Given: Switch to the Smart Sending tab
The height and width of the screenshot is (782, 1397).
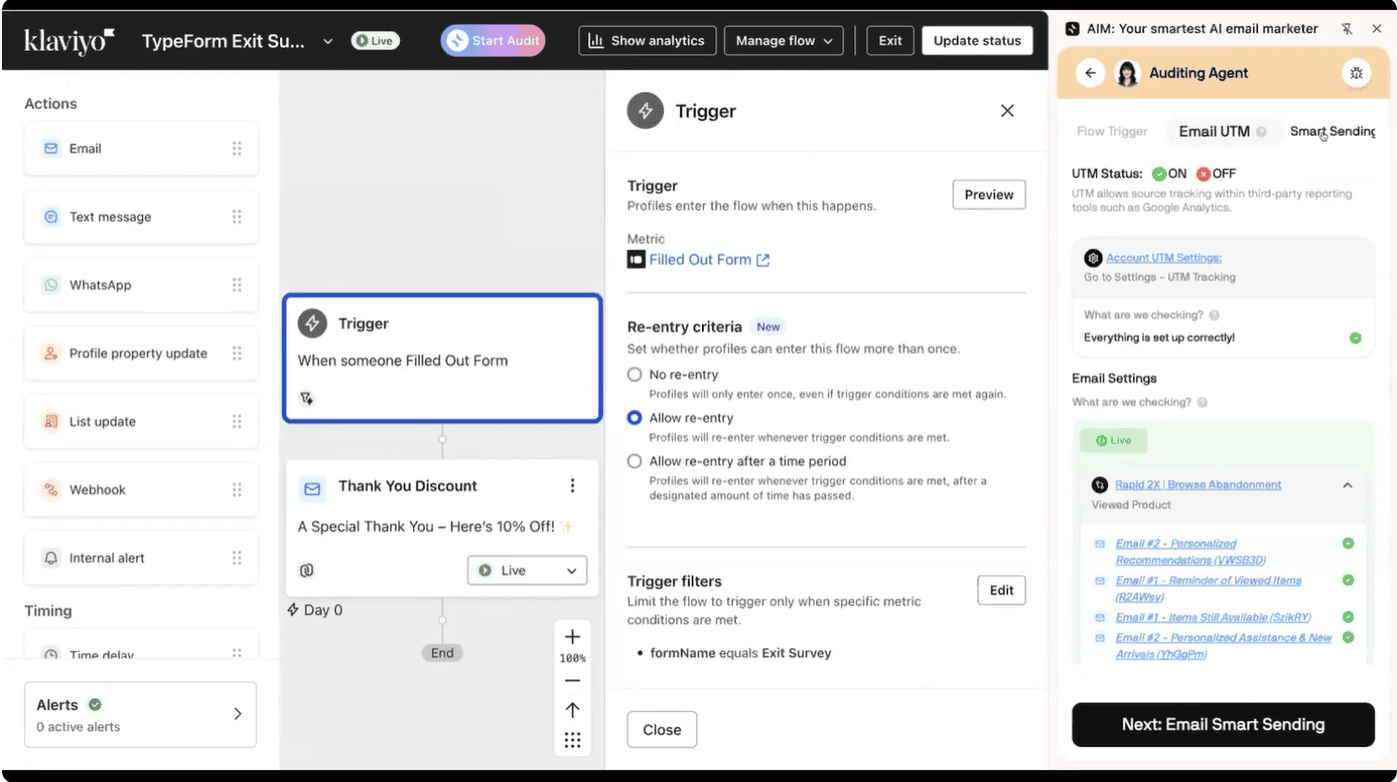Looking at the screenshot, I should tap(1332, 131).
